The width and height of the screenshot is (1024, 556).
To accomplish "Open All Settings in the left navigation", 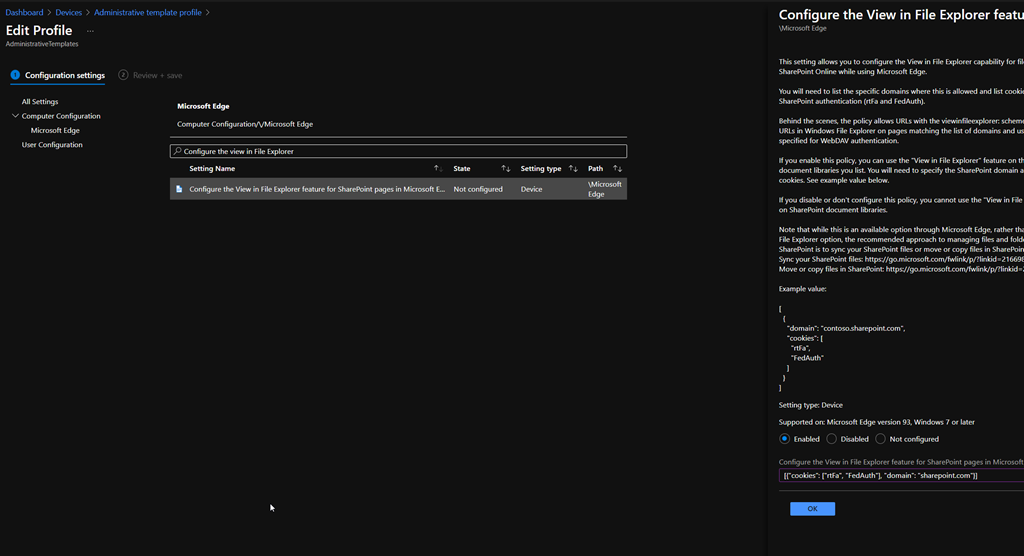I will tap(40, 102).
